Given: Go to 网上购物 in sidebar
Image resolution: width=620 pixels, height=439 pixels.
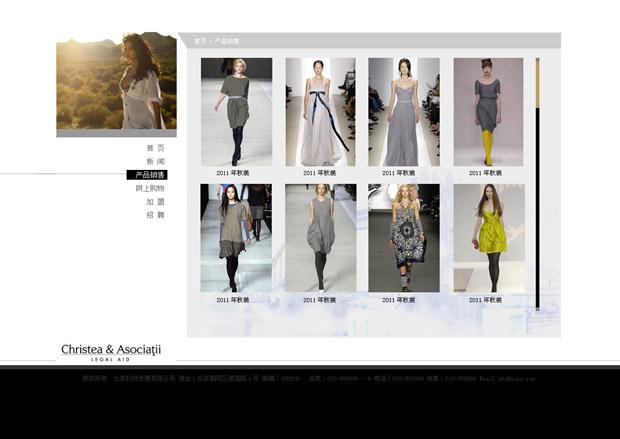Looking at the screenshot, I should click(150, 188).
